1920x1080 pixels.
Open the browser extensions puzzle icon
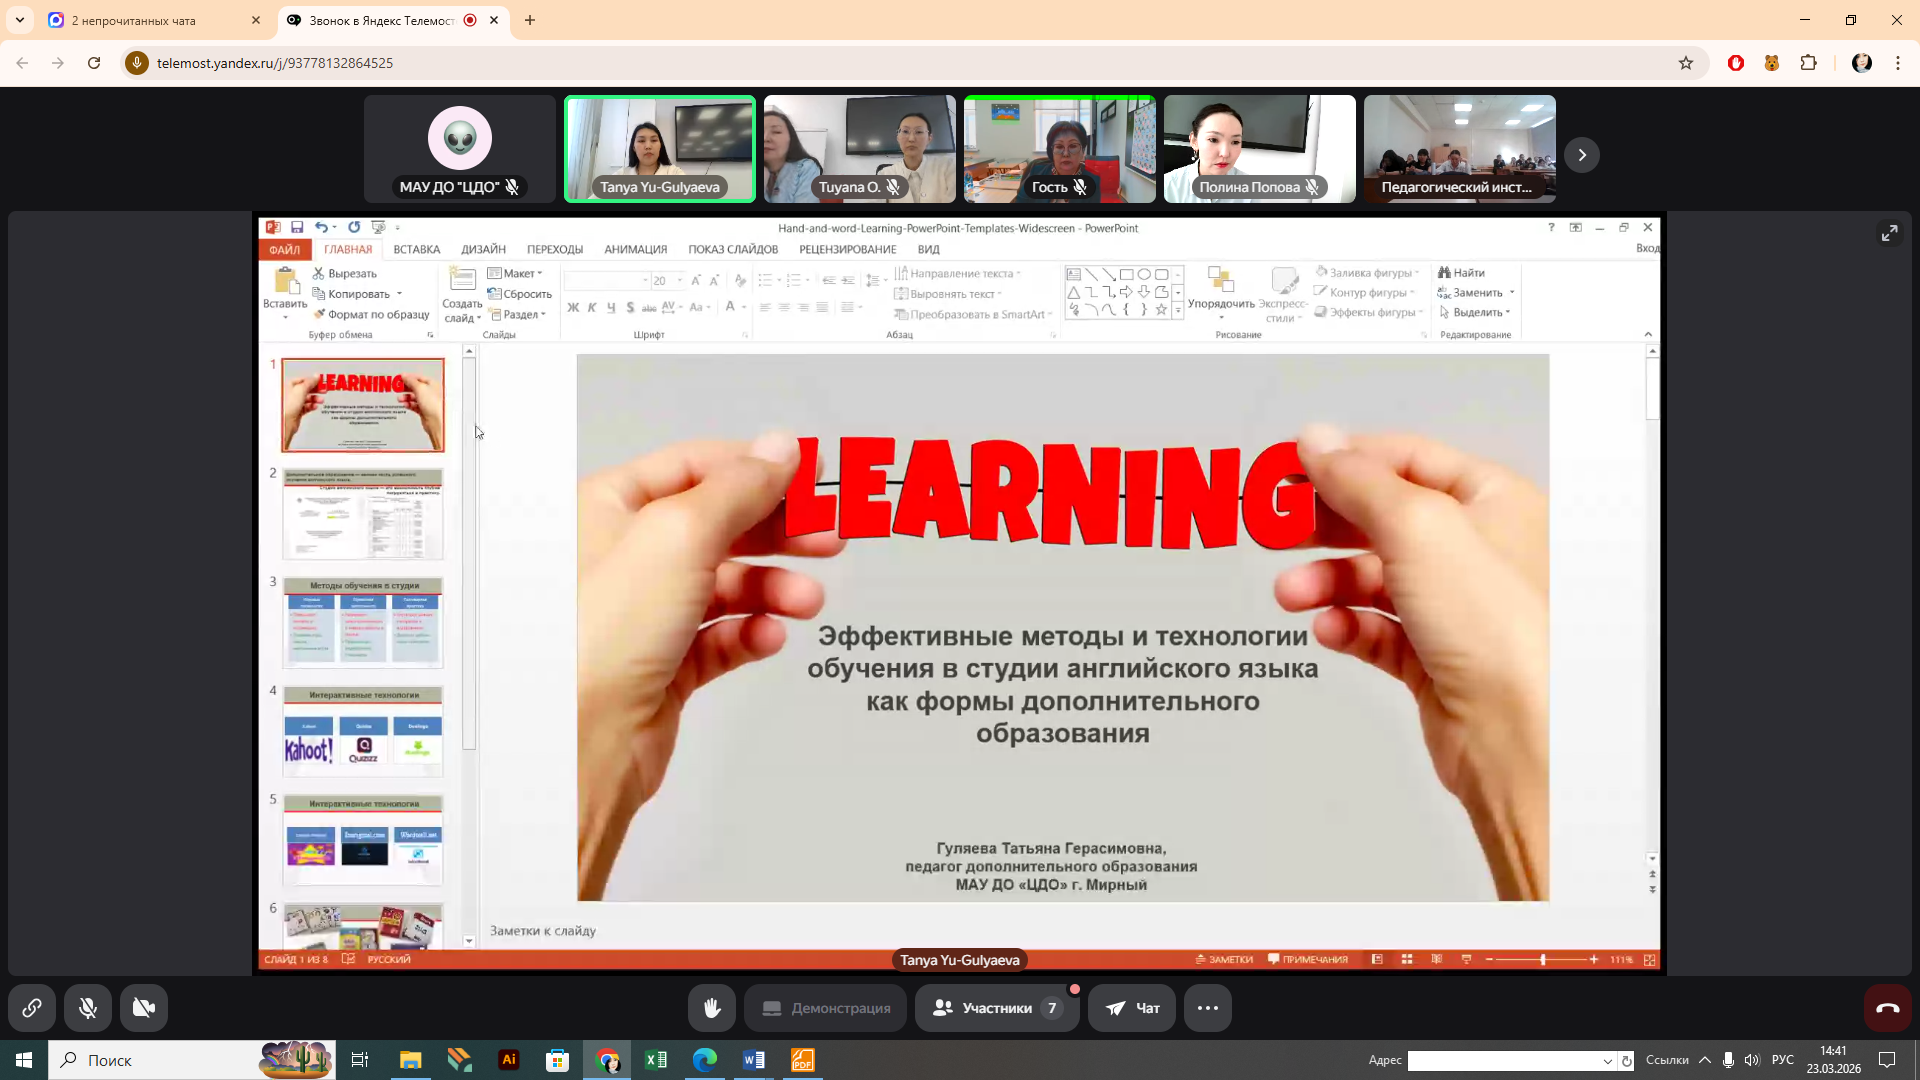point(1808,63)
